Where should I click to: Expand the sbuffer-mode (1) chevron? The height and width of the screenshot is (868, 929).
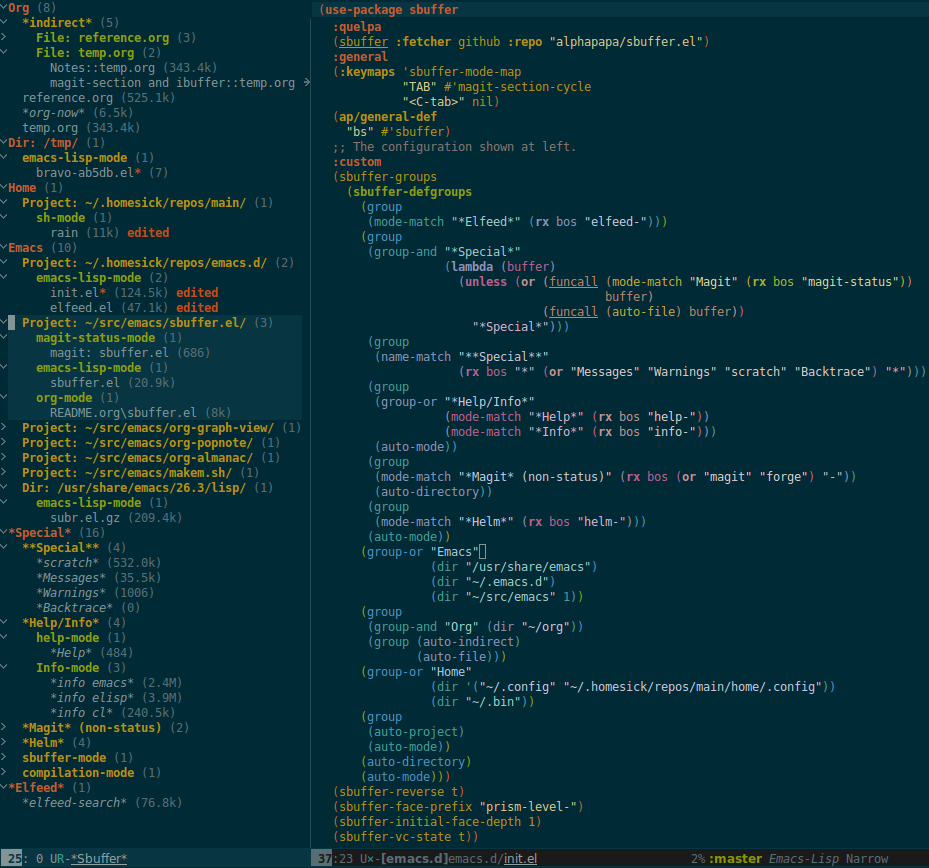click(x=4, y=757)
